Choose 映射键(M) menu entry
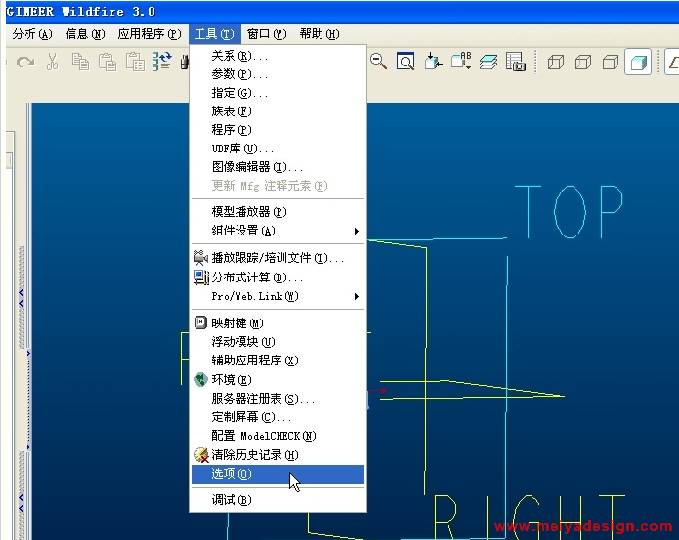The height and width of the screenshot is (540, 679). tap(278, 323)
